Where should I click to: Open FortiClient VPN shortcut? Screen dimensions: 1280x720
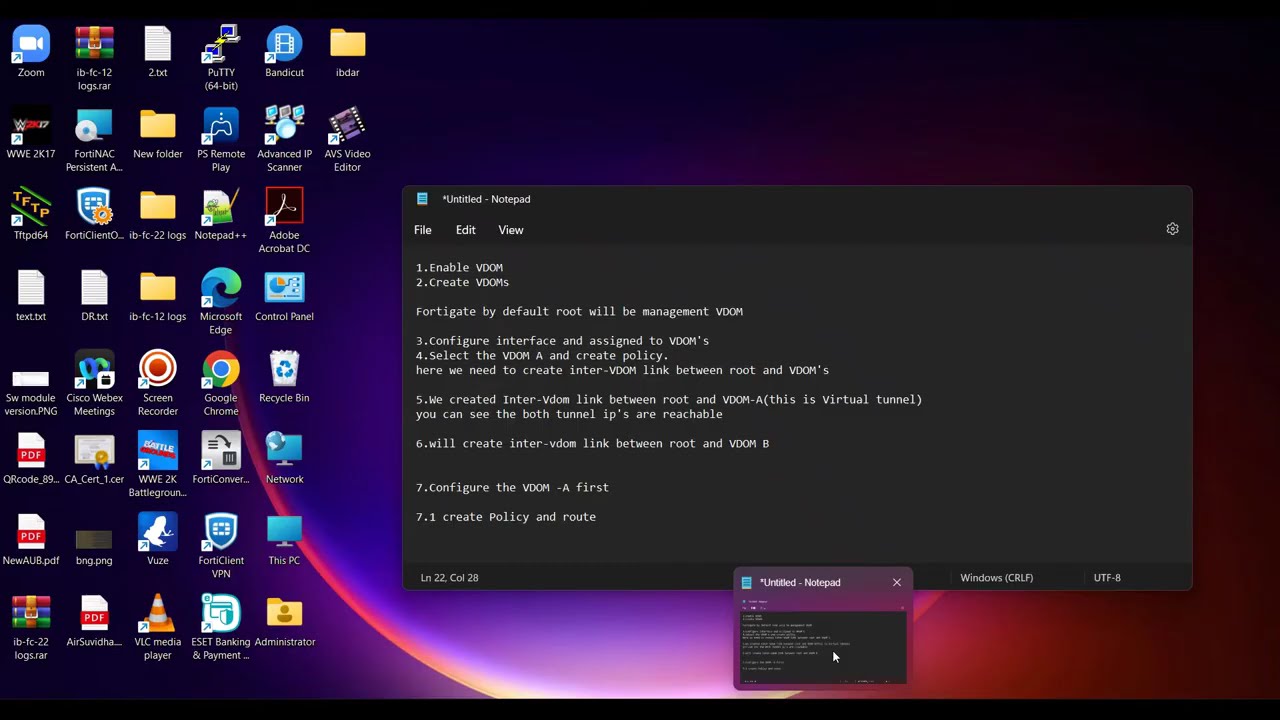pos(221,546)
